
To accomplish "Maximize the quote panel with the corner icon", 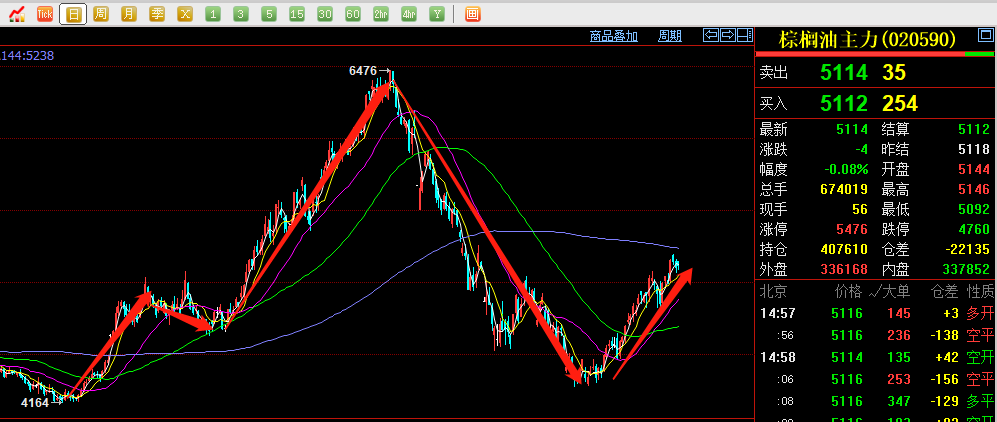I will [985, 36].
